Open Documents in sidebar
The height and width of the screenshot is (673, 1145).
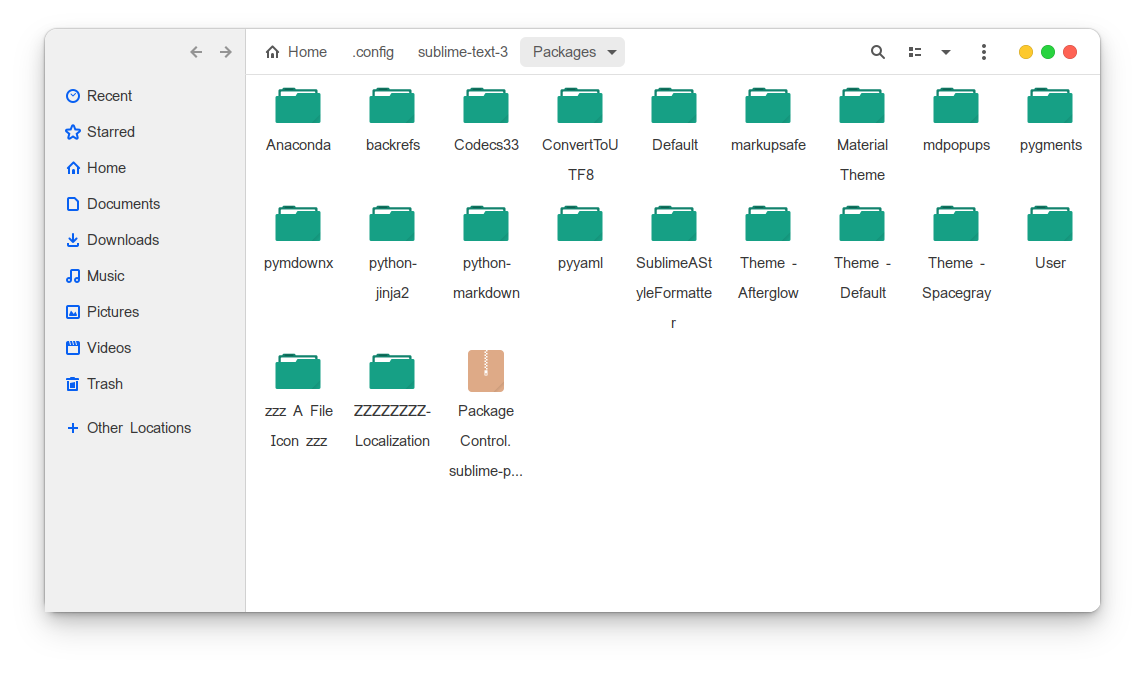click(112, 204)
